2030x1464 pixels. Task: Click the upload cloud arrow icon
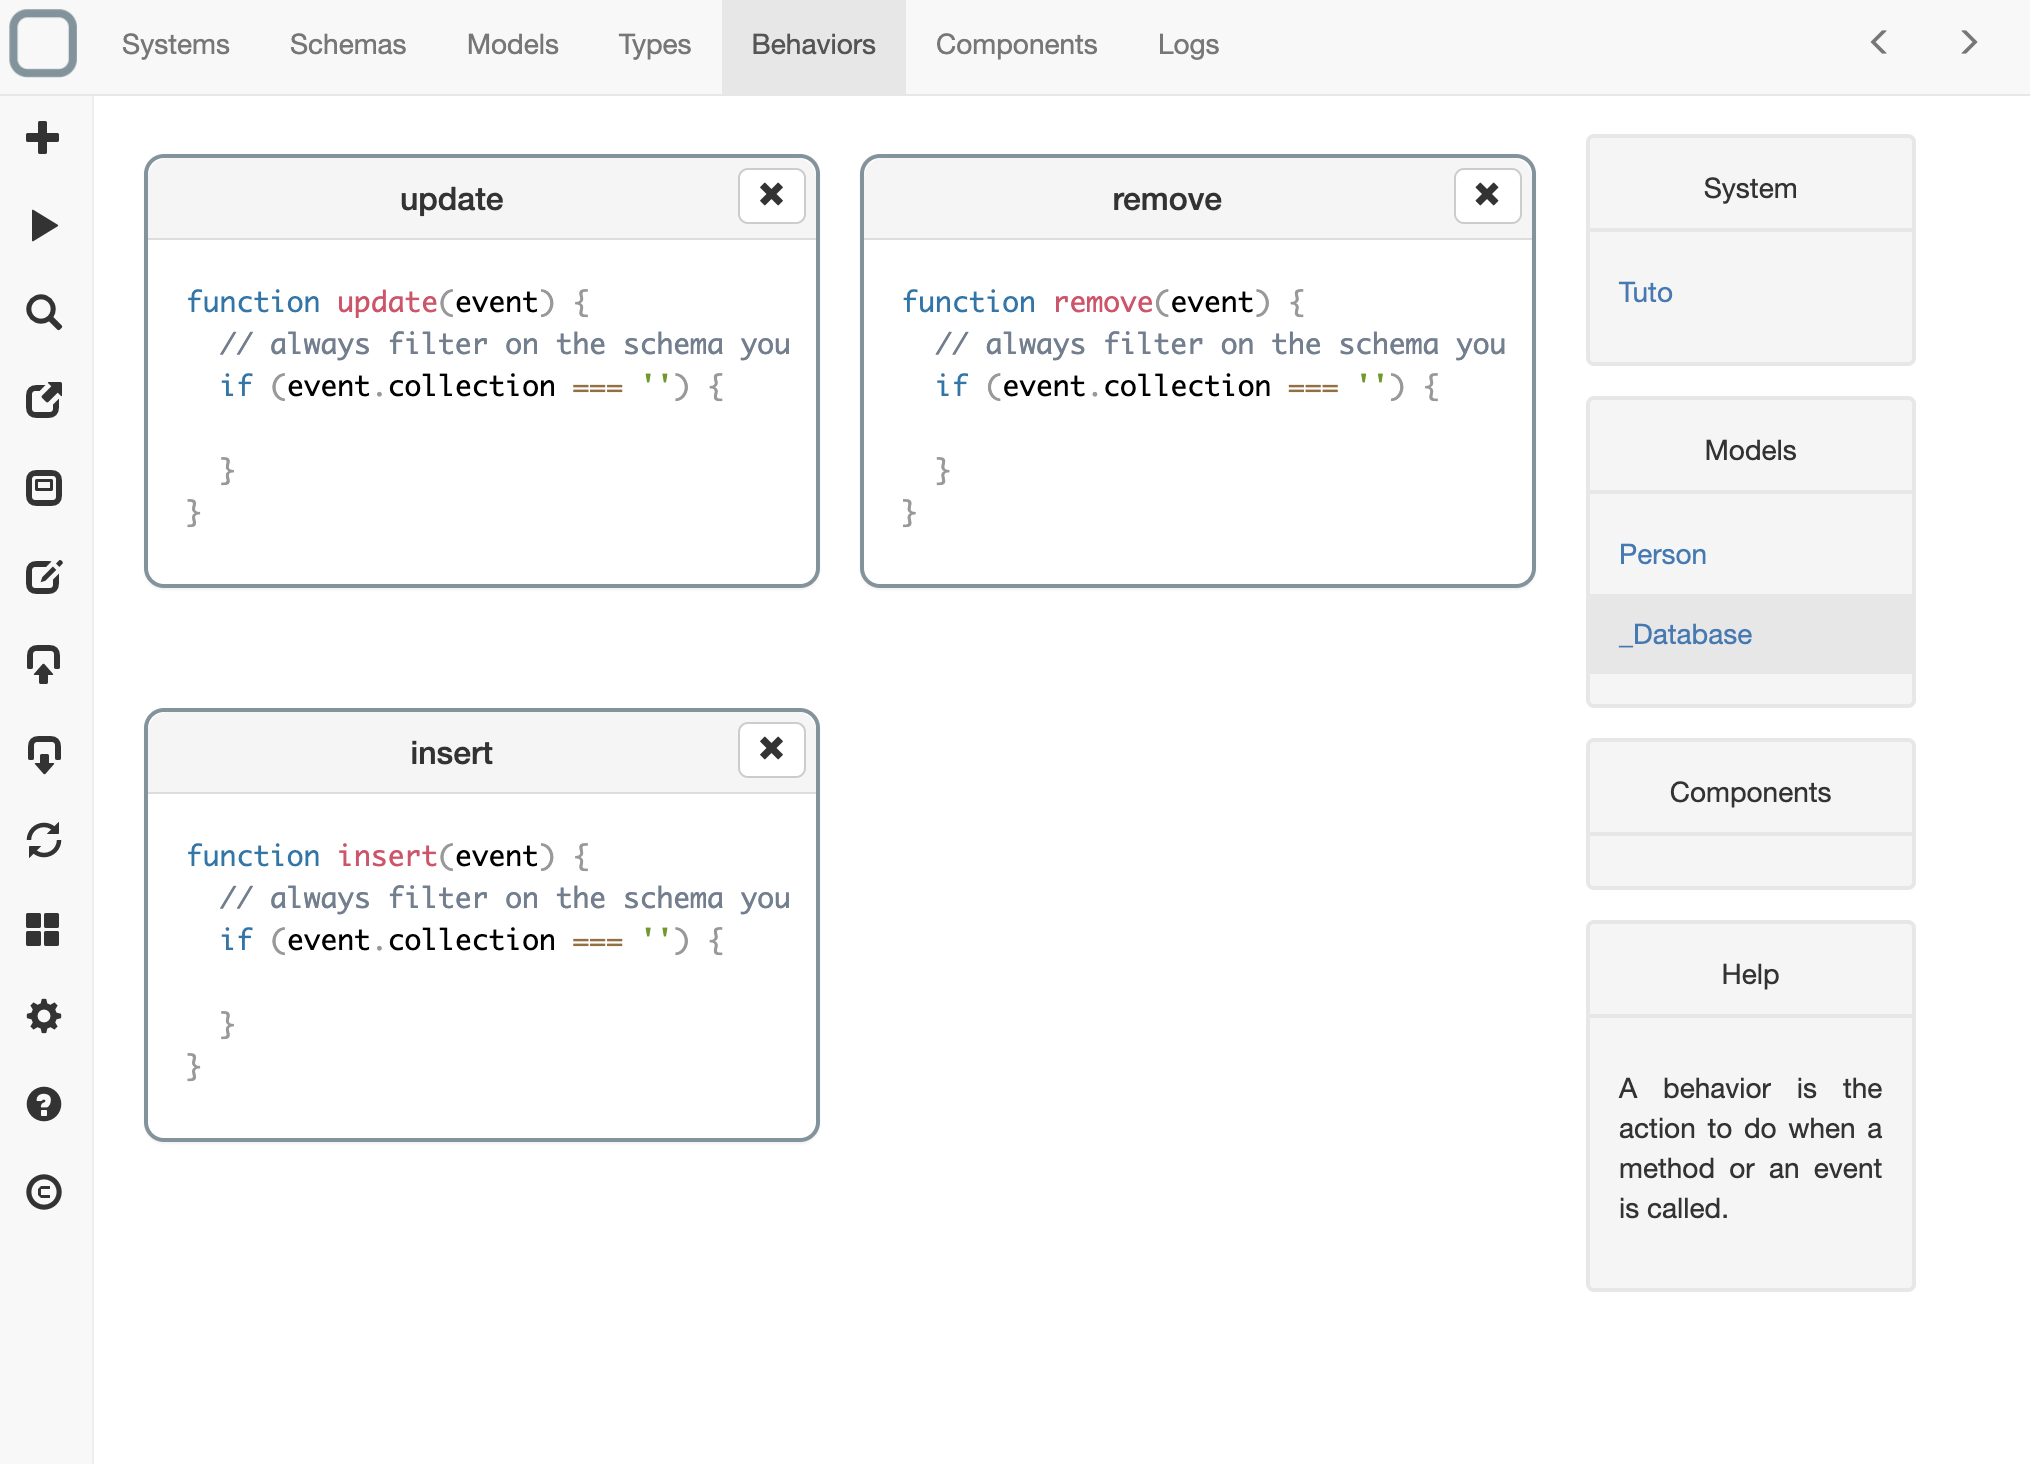[43, 664]
